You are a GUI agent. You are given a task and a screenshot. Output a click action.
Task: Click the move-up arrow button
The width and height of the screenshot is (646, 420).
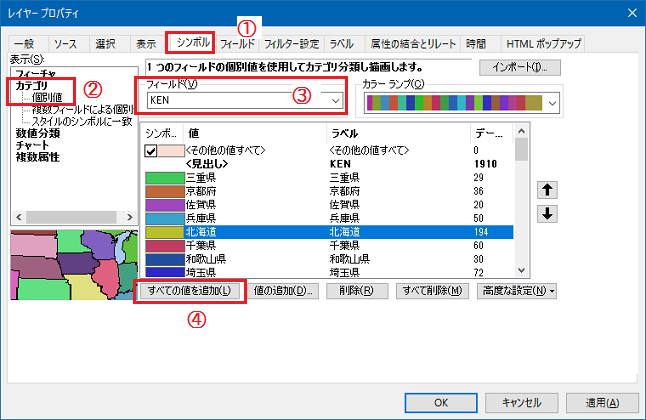click(547, 190)
